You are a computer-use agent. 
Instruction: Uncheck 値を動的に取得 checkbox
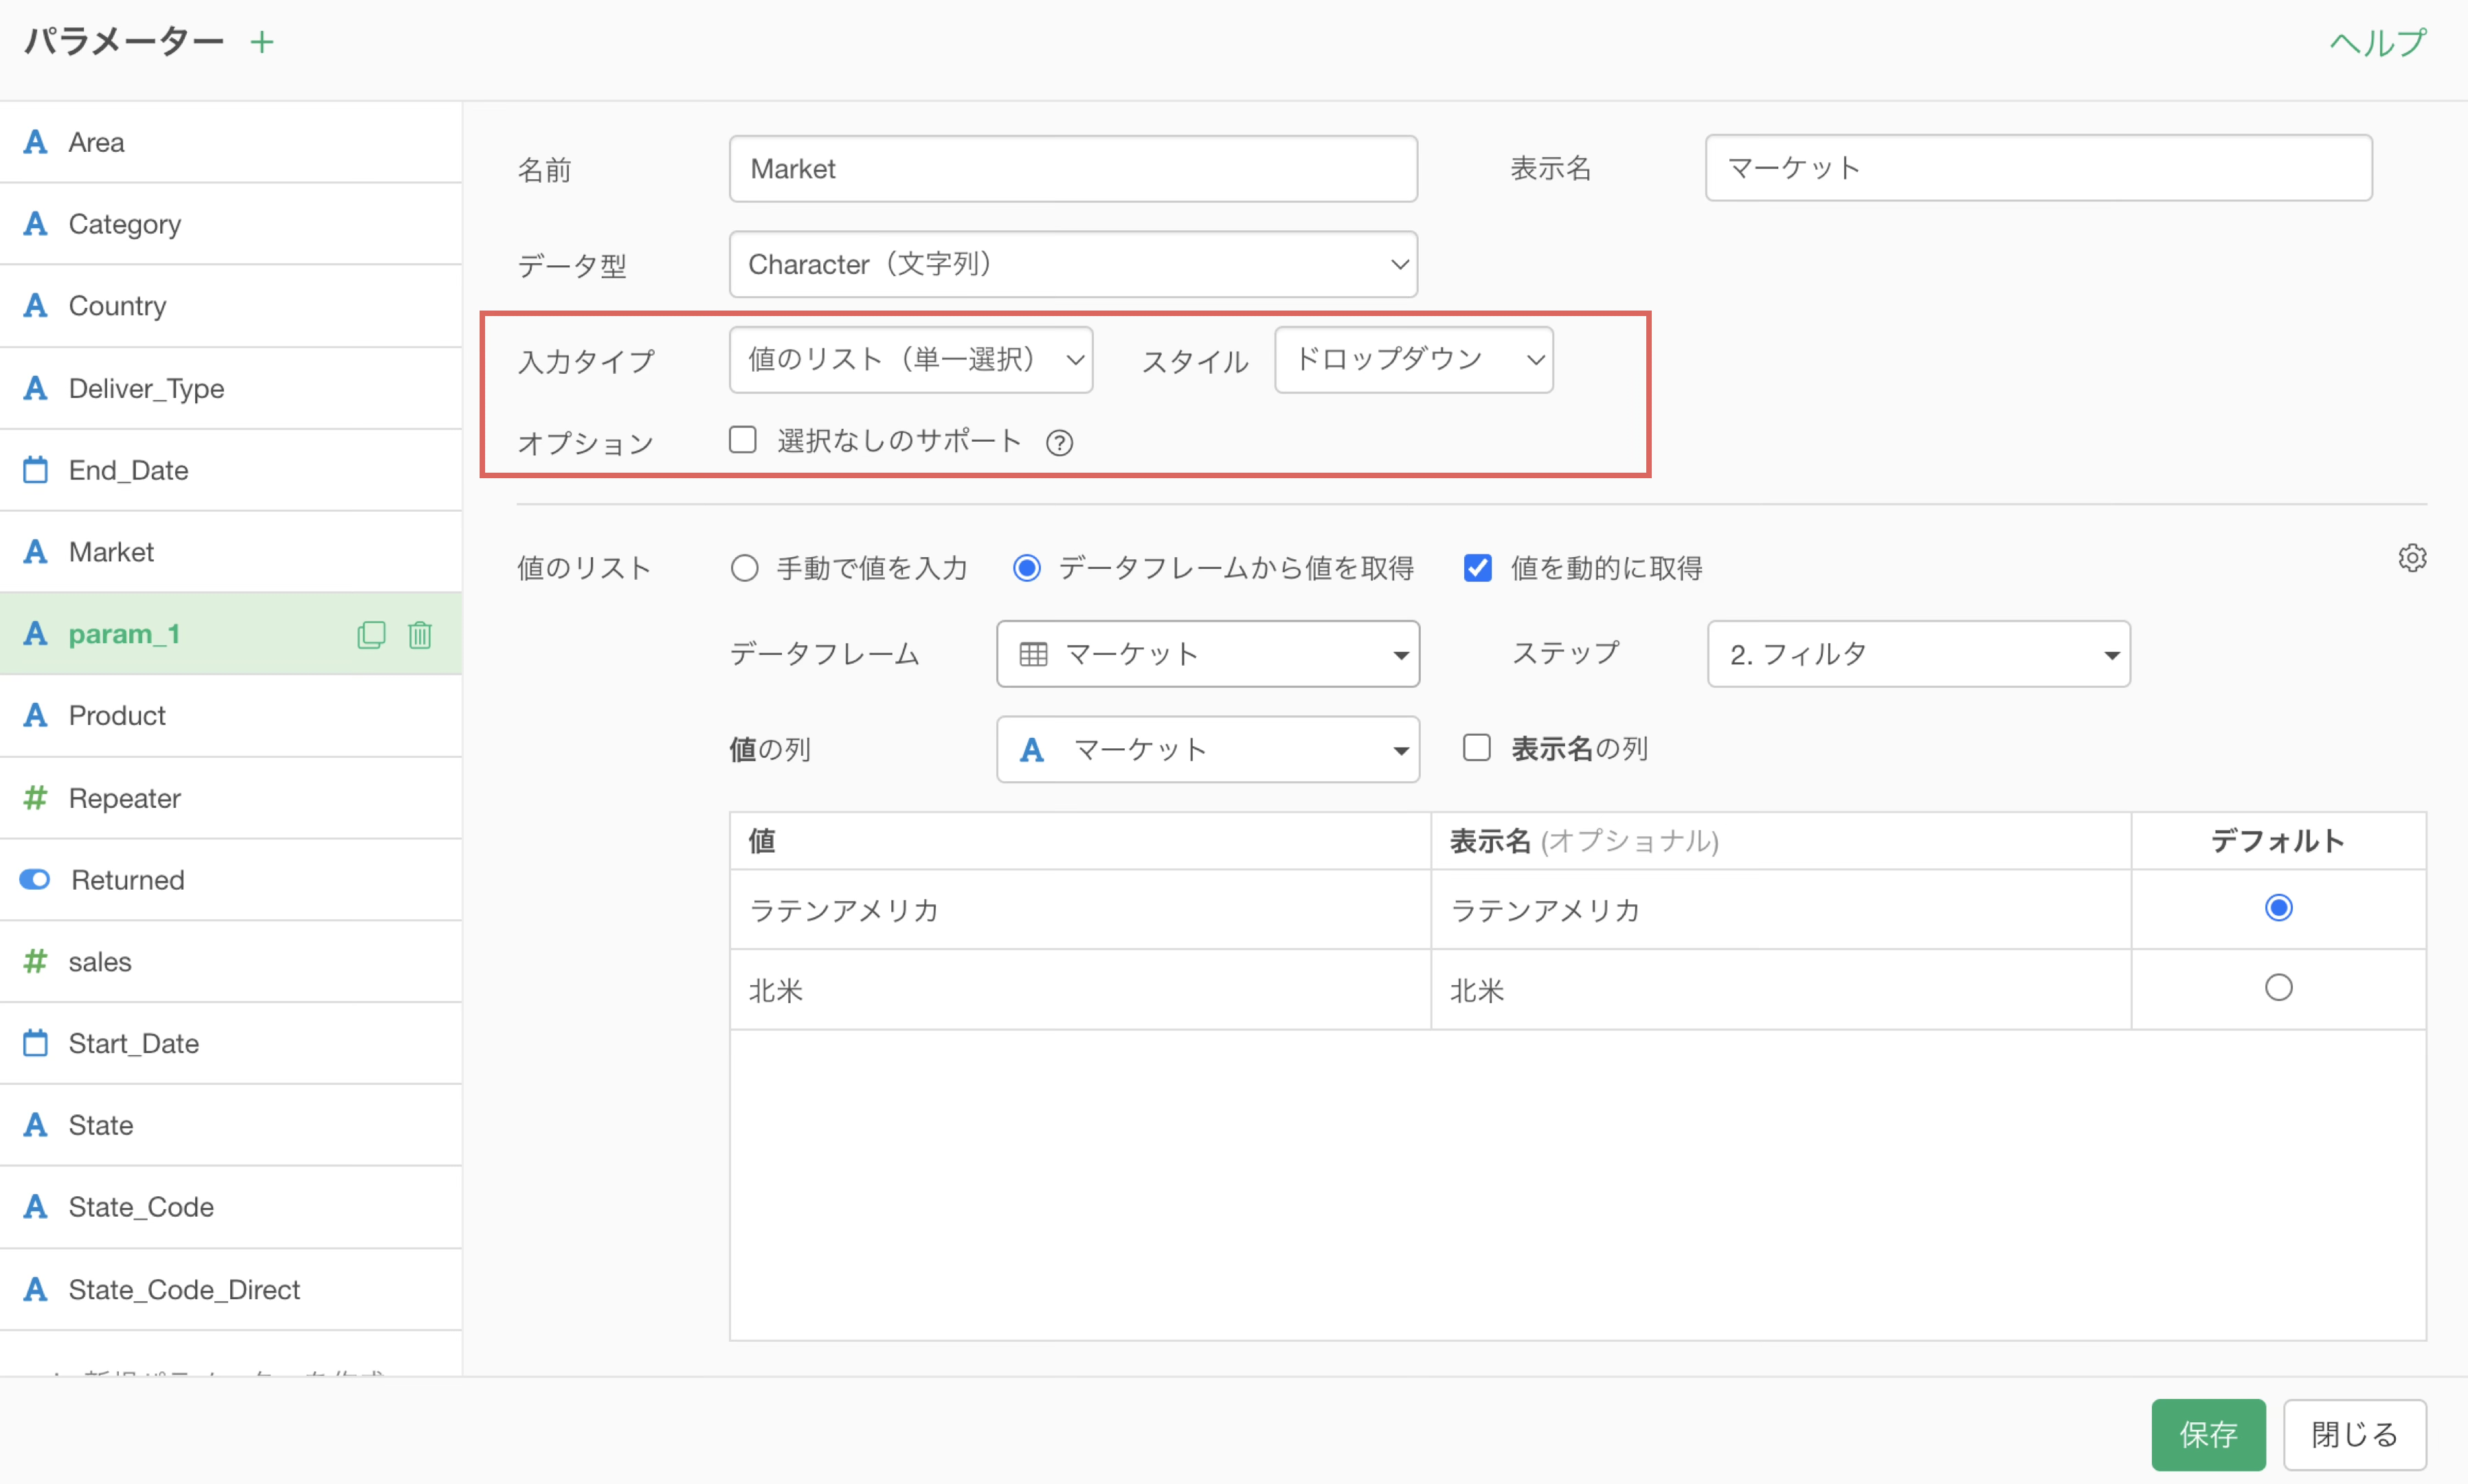[x=1477, y=568]
